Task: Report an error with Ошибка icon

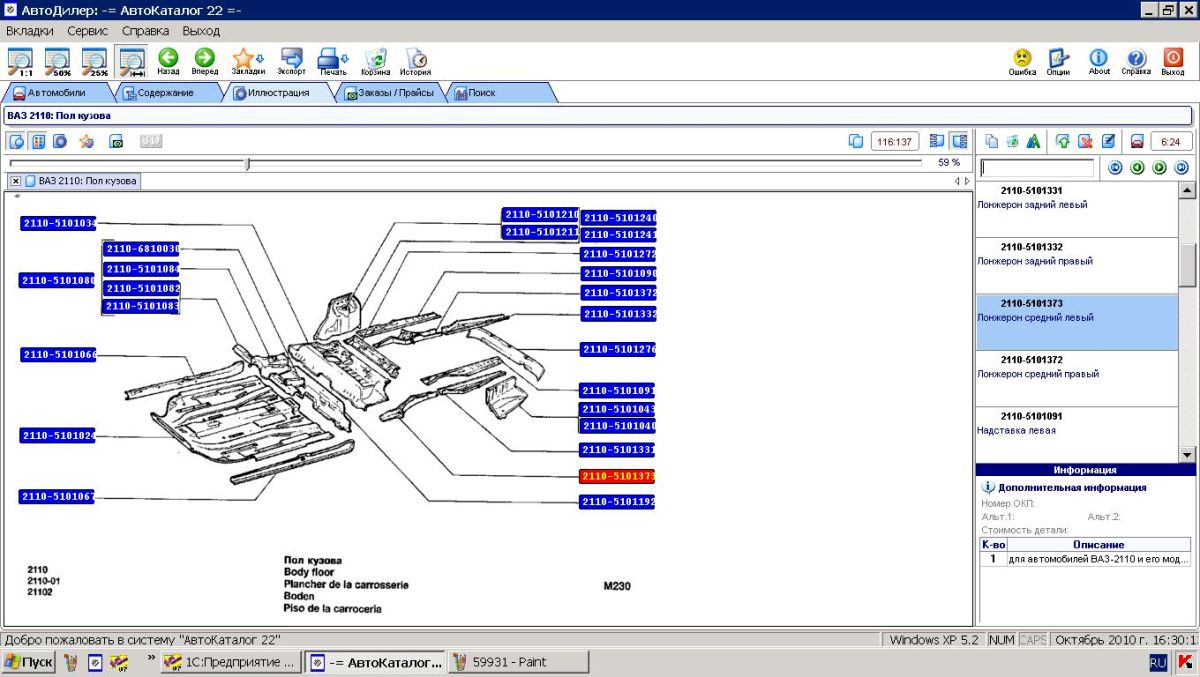Action: coord(1022,62)
